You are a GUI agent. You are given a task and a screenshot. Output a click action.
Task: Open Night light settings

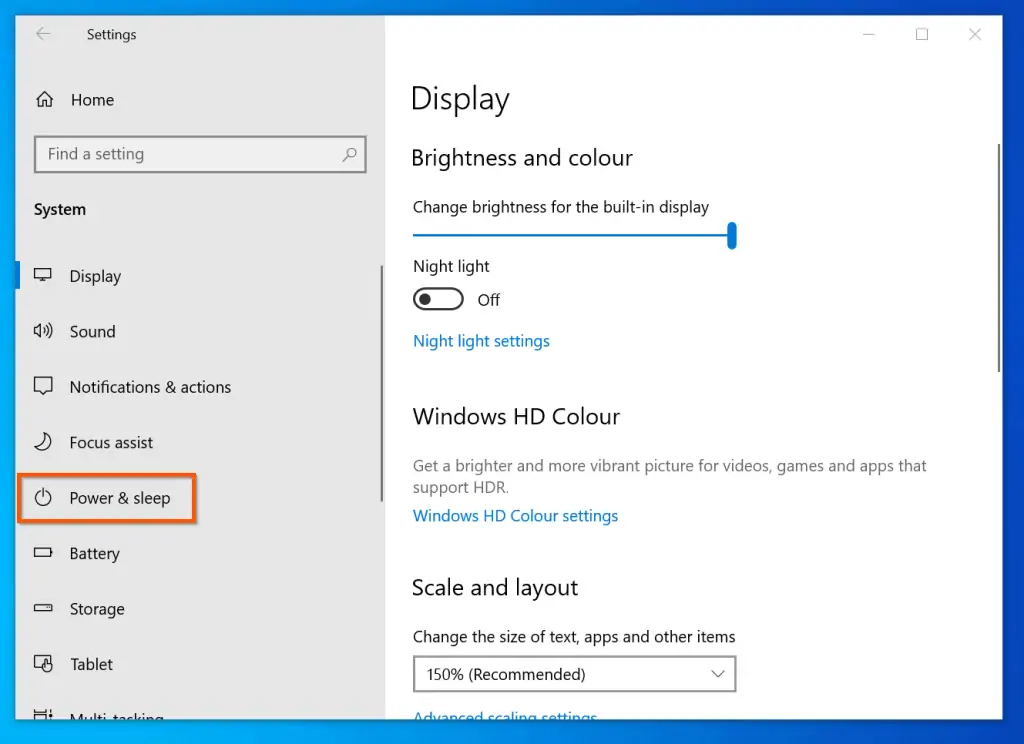(x=481, y=340)
